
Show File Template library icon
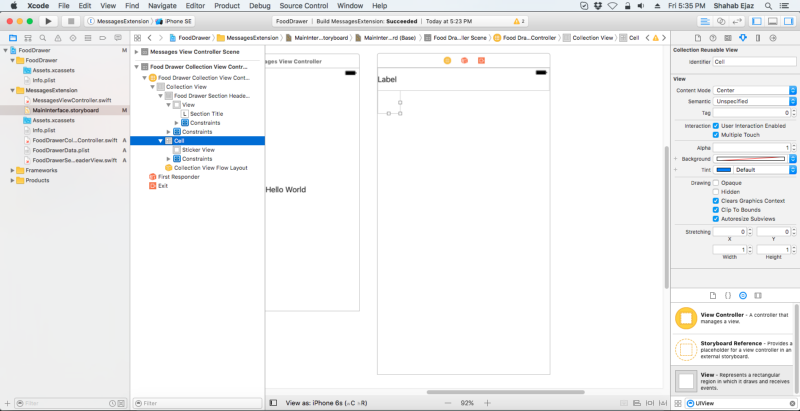click(x=713, y=296)
